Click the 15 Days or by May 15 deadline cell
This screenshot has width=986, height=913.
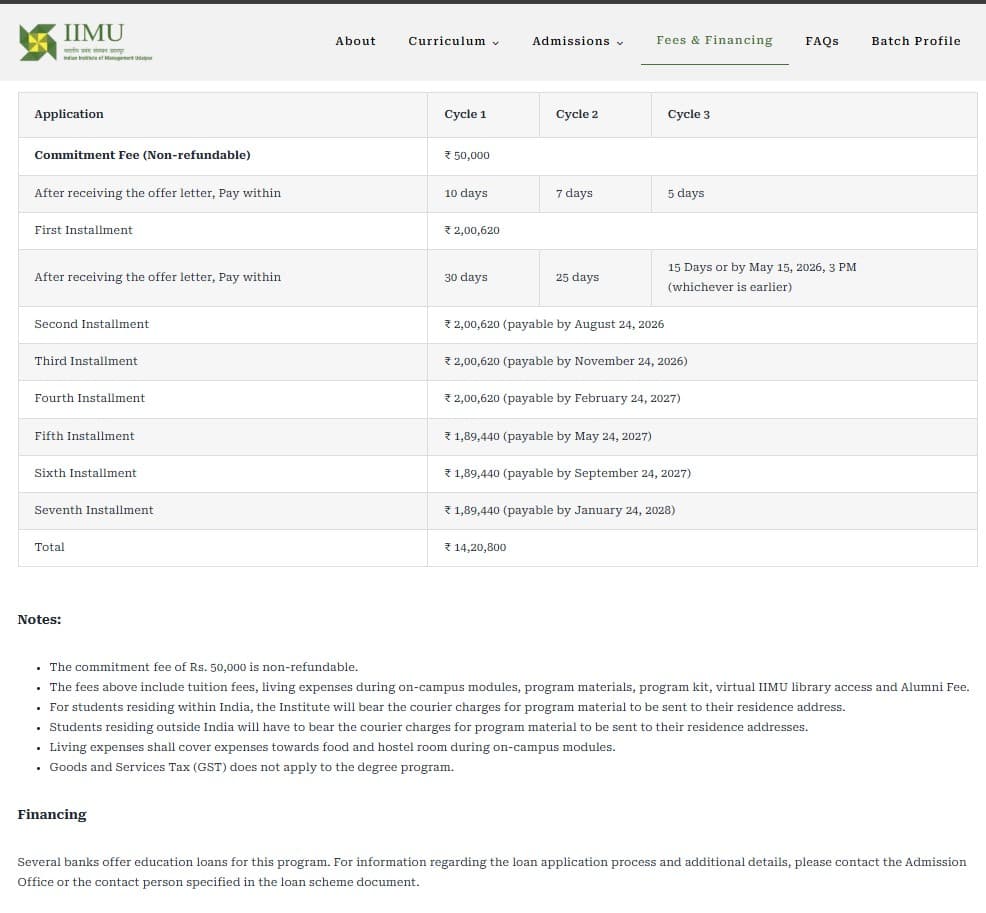(761, 277)
